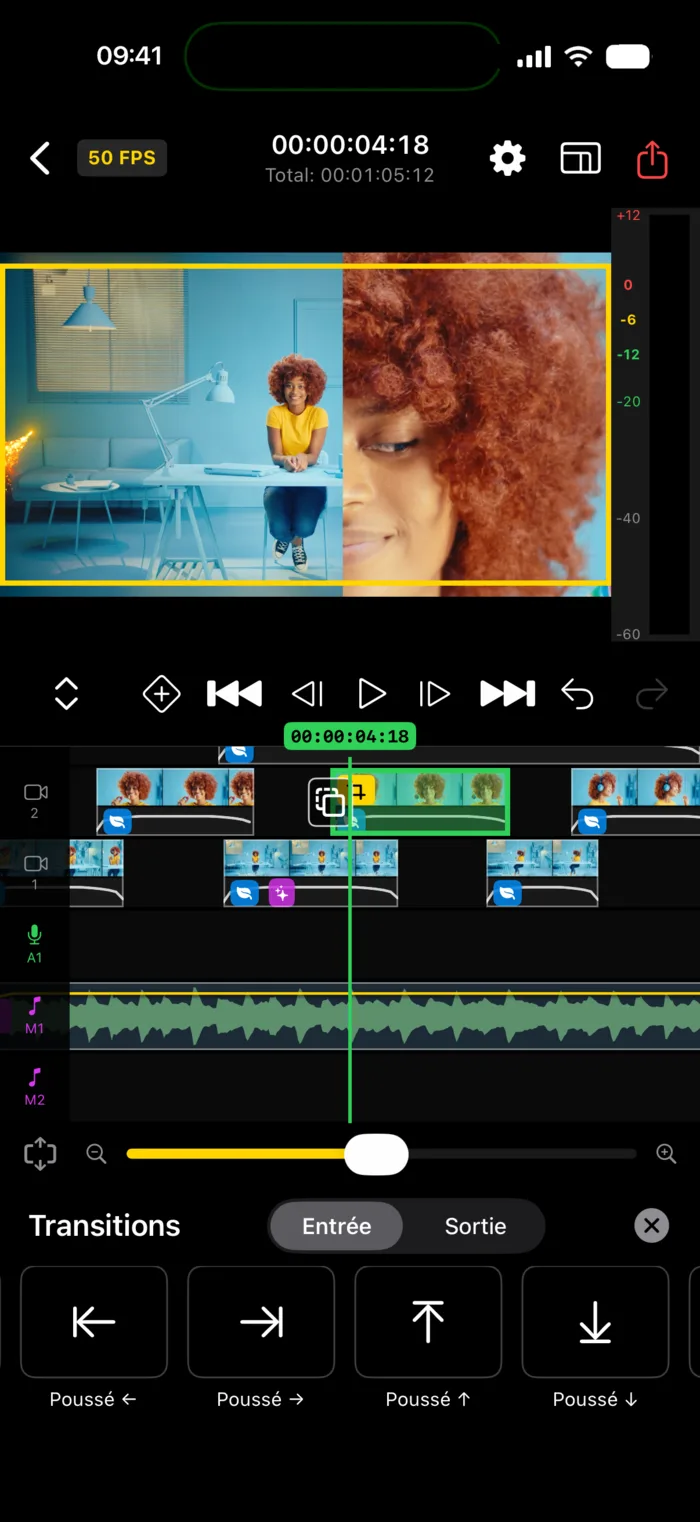The image size is (700, 1522).
Task: Apply the Poussé → transition
Action: tap(261, 1322)
